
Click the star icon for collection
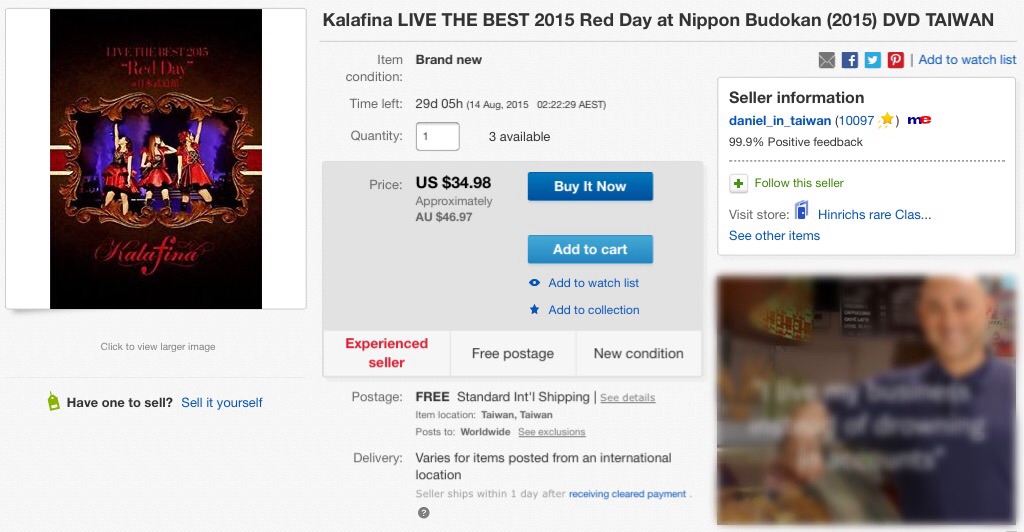[535, 310]
